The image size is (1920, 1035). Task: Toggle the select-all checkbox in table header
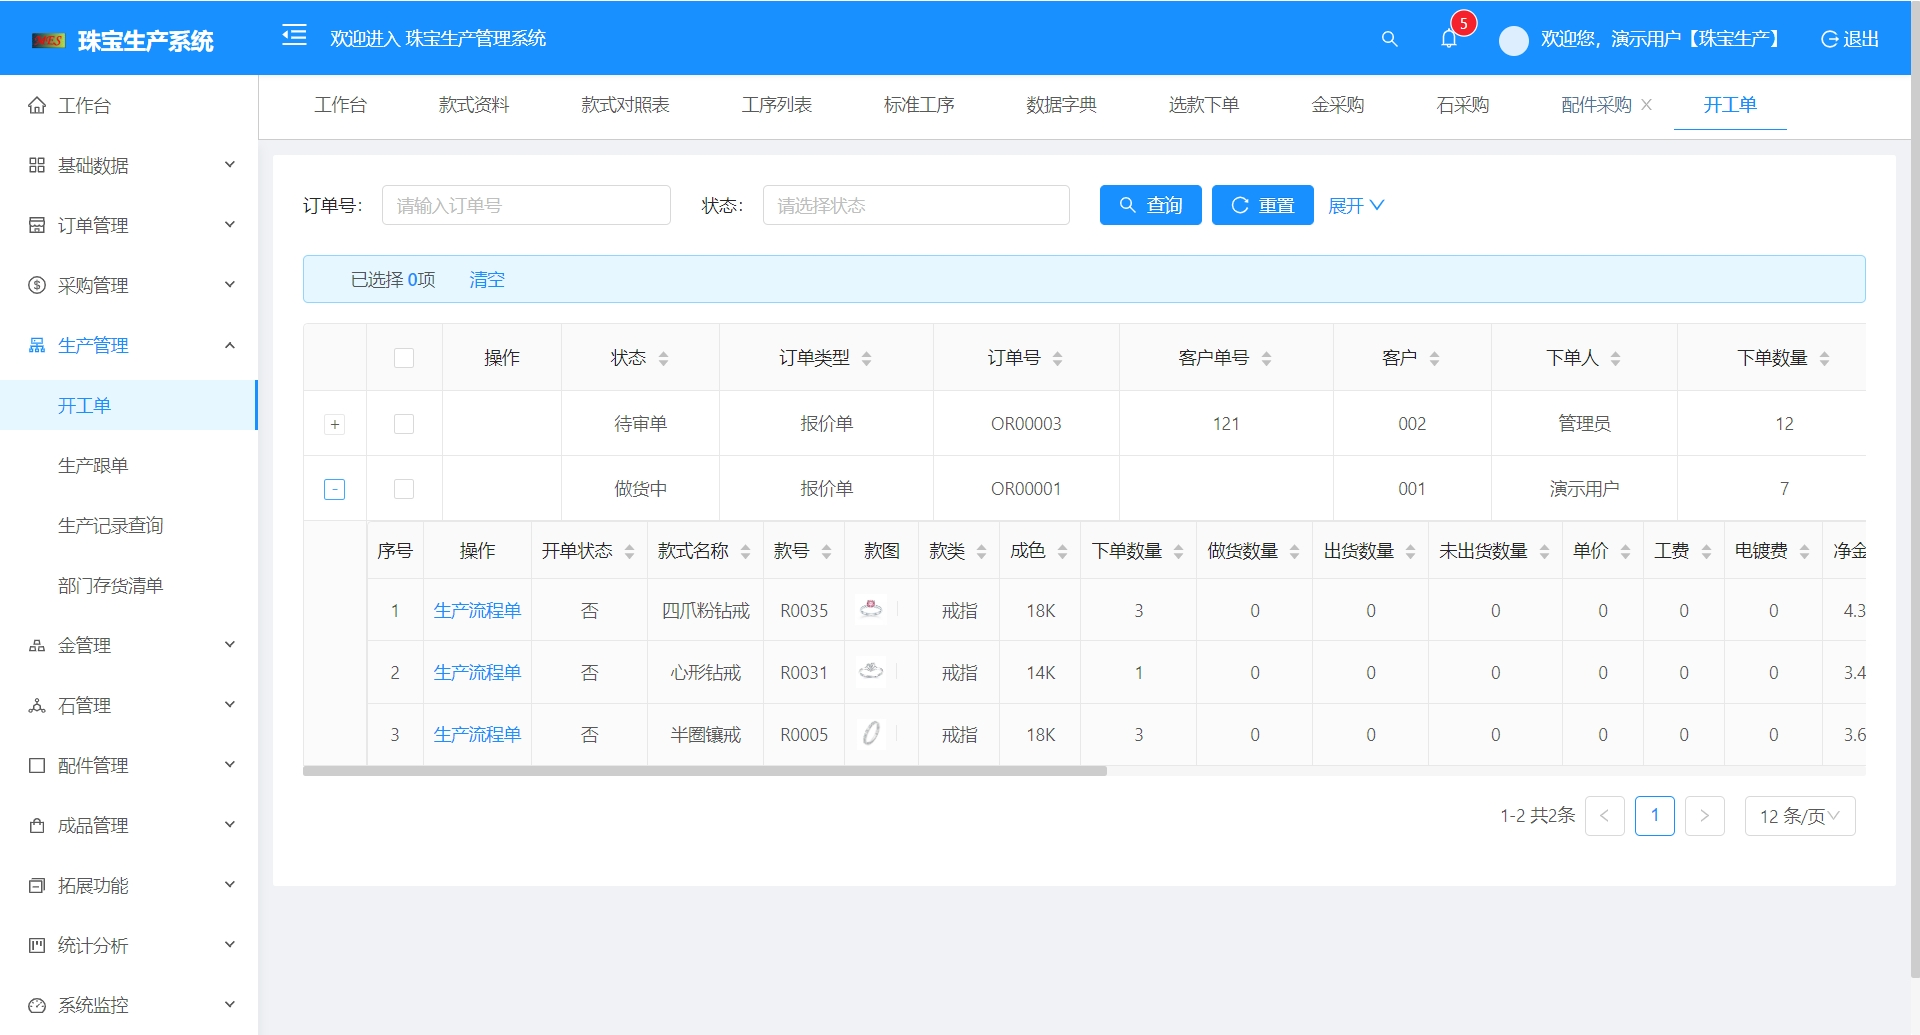coord(404,356)
